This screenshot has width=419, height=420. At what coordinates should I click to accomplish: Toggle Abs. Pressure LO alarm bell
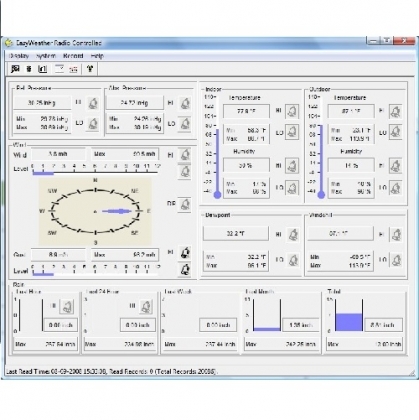coord(185,124)
